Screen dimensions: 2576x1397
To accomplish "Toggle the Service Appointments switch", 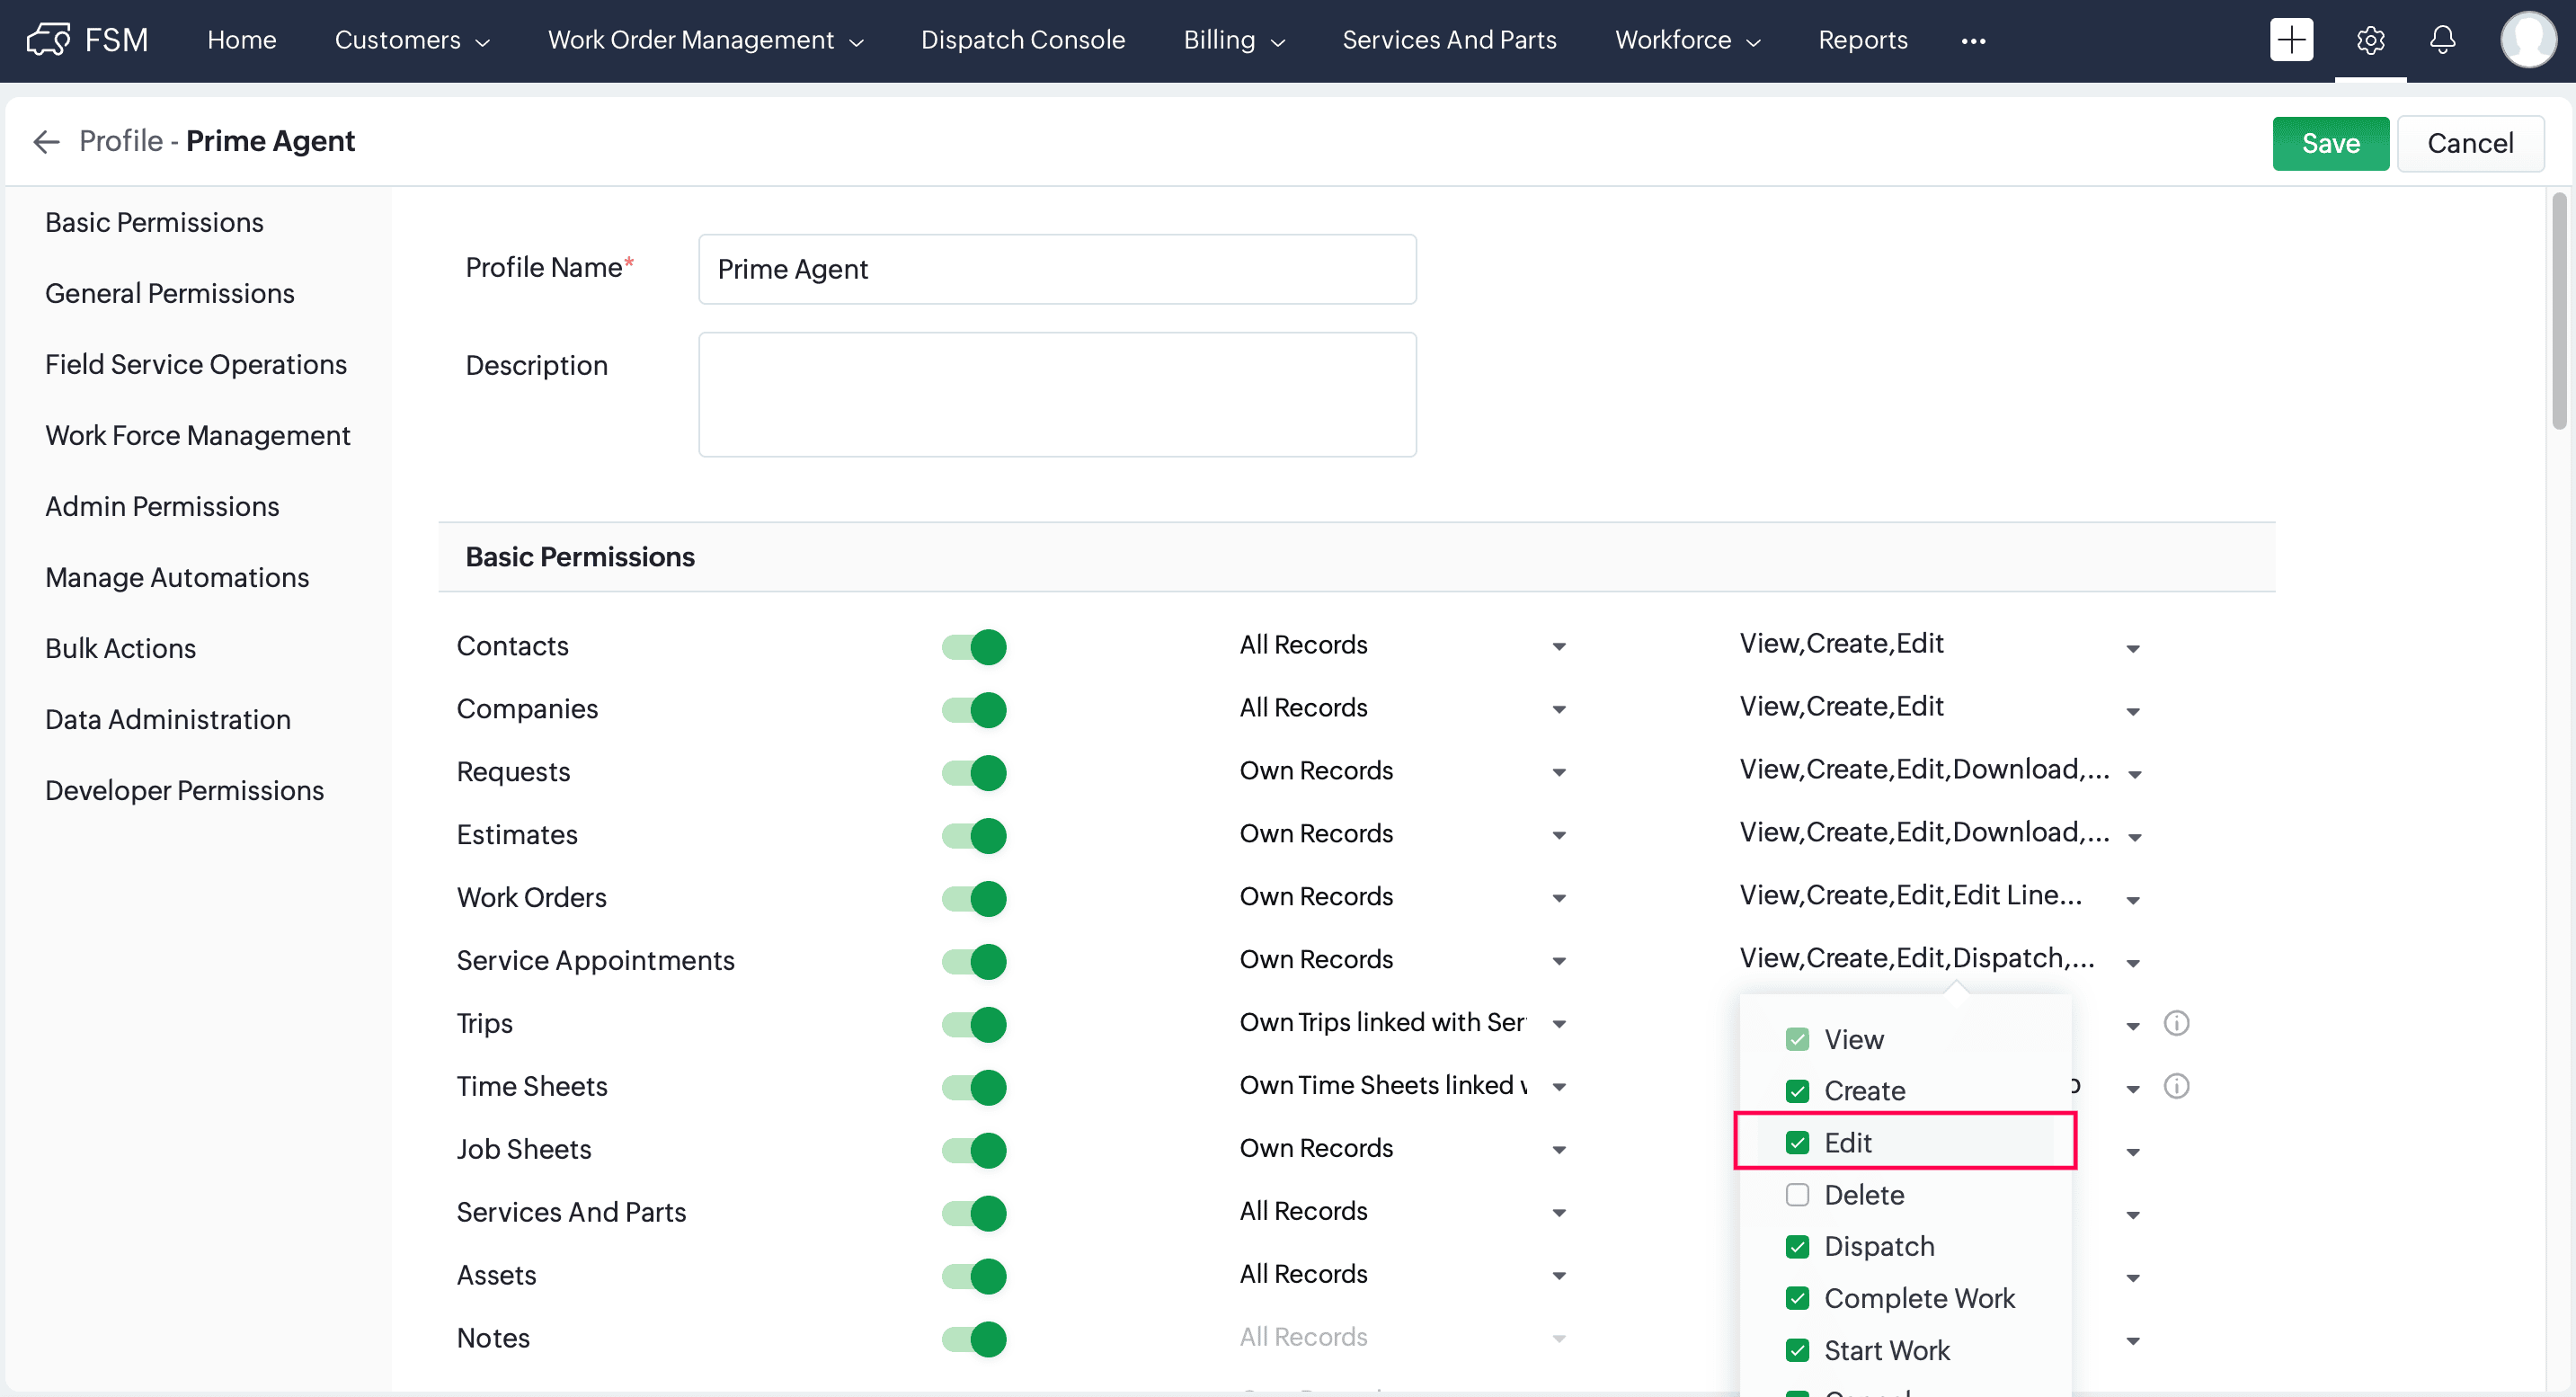I will (974, 962).
